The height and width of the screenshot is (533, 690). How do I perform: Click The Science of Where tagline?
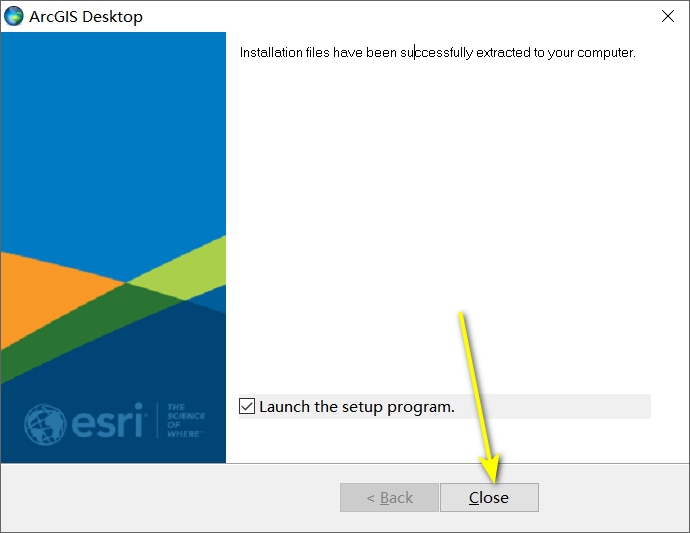pos(185,420)
